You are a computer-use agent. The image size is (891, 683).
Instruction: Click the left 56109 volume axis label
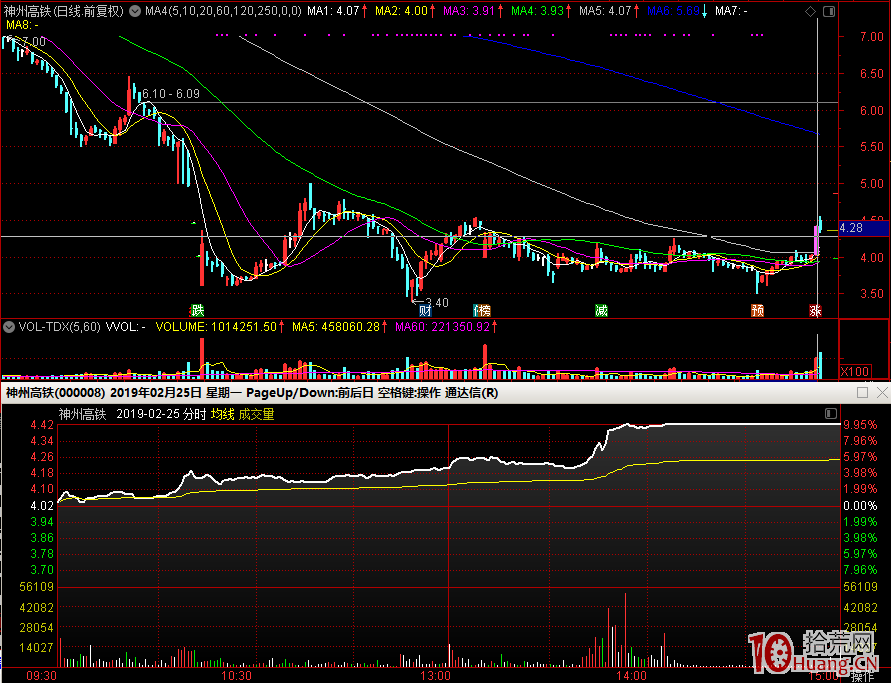(x=37, y=586)
